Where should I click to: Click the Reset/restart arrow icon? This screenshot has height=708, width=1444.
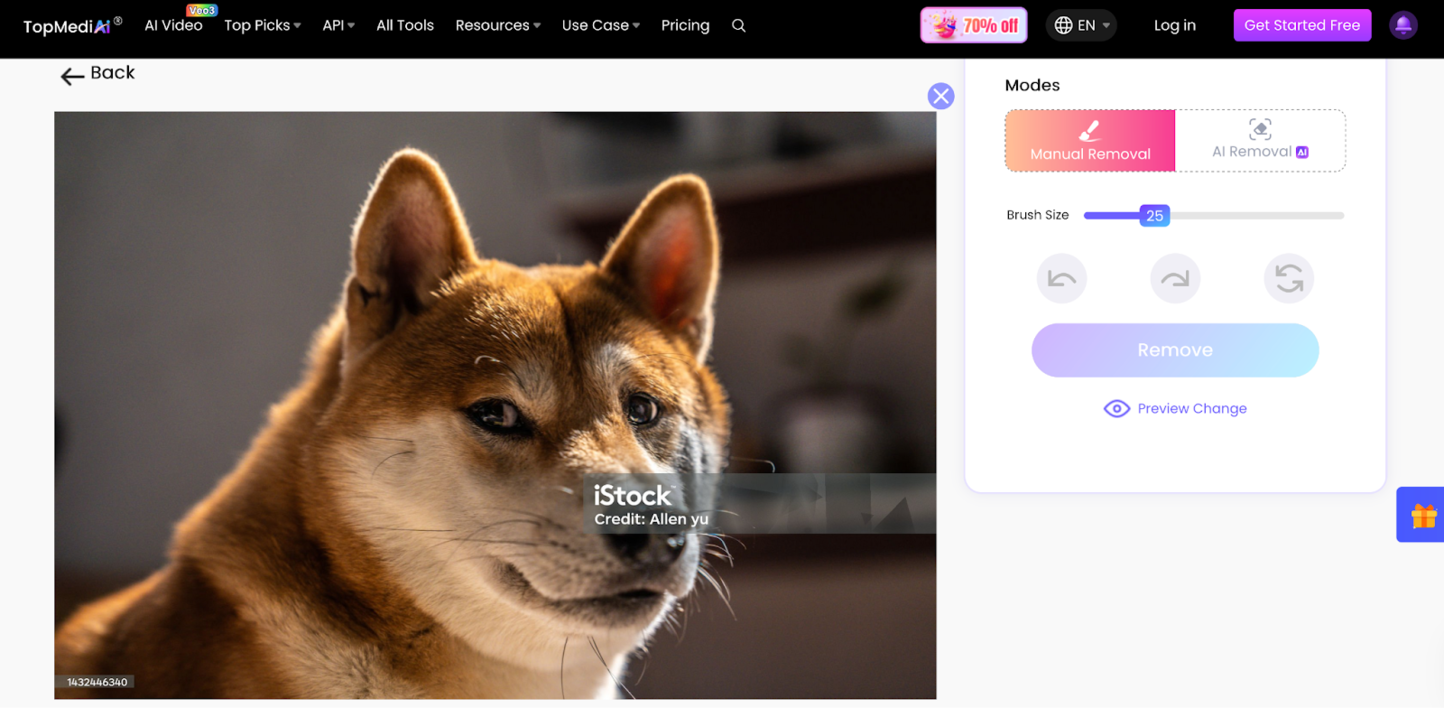click(x=1289, y=278)
